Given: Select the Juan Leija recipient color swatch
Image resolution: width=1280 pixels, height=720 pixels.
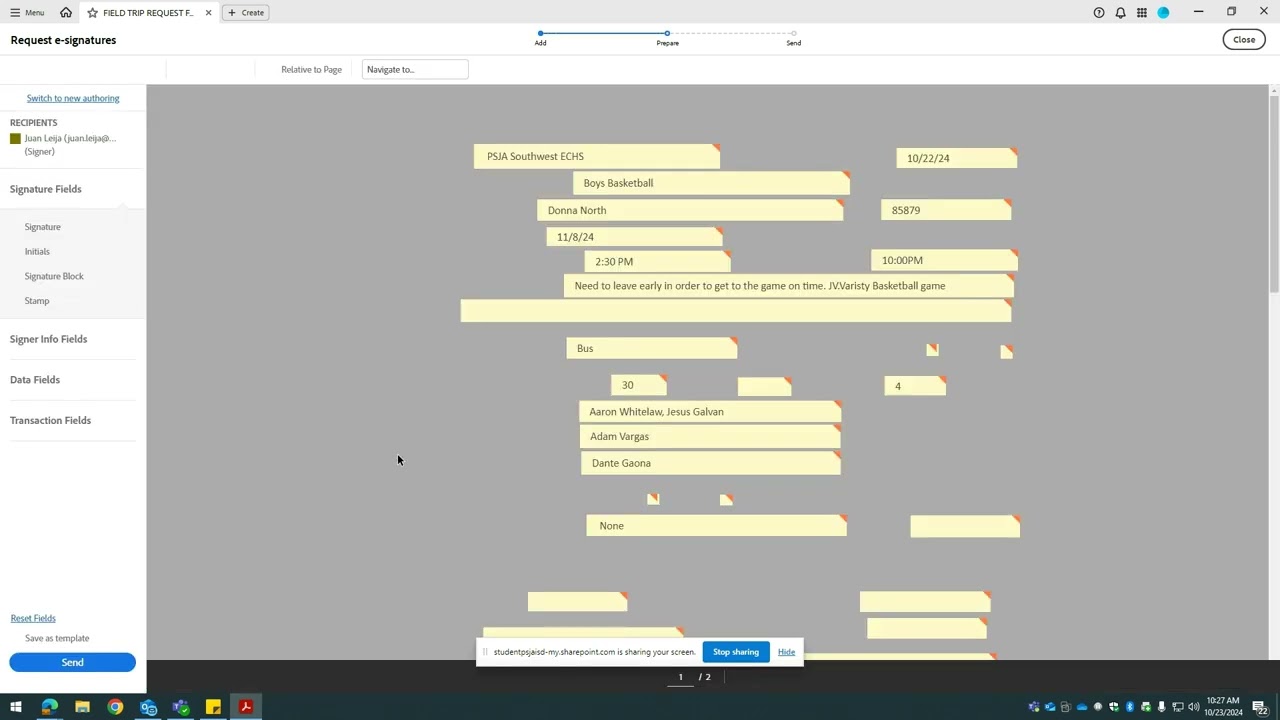Looking at the screenshot, I should coord(15,139).
